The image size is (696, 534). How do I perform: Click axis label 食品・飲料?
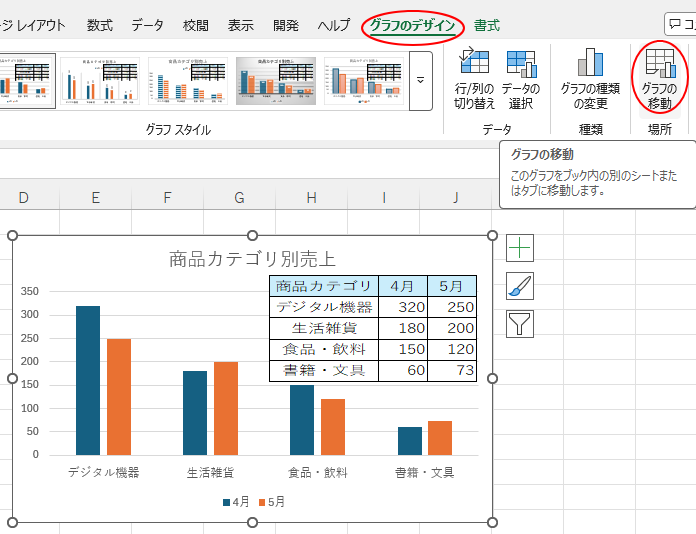click(318, 473)
